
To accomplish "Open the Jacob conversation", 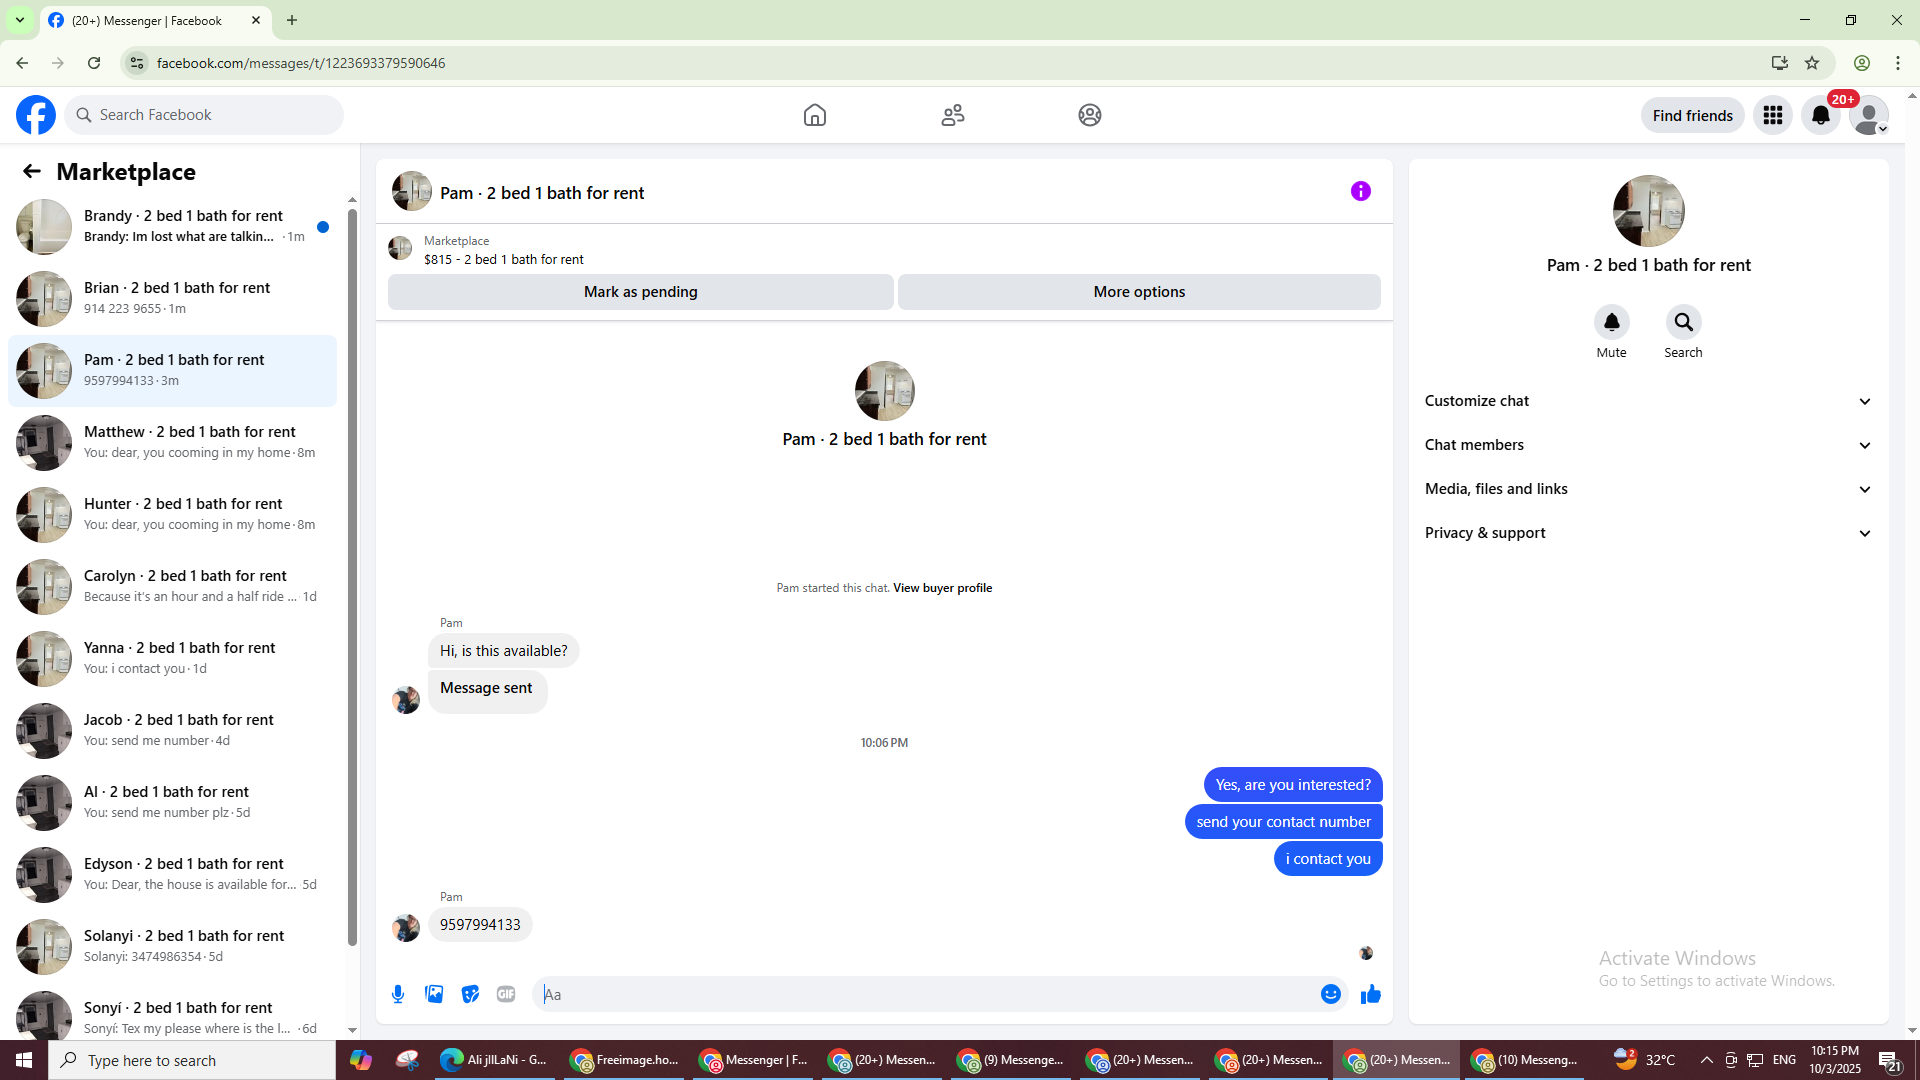I will (x=172, y=730).
